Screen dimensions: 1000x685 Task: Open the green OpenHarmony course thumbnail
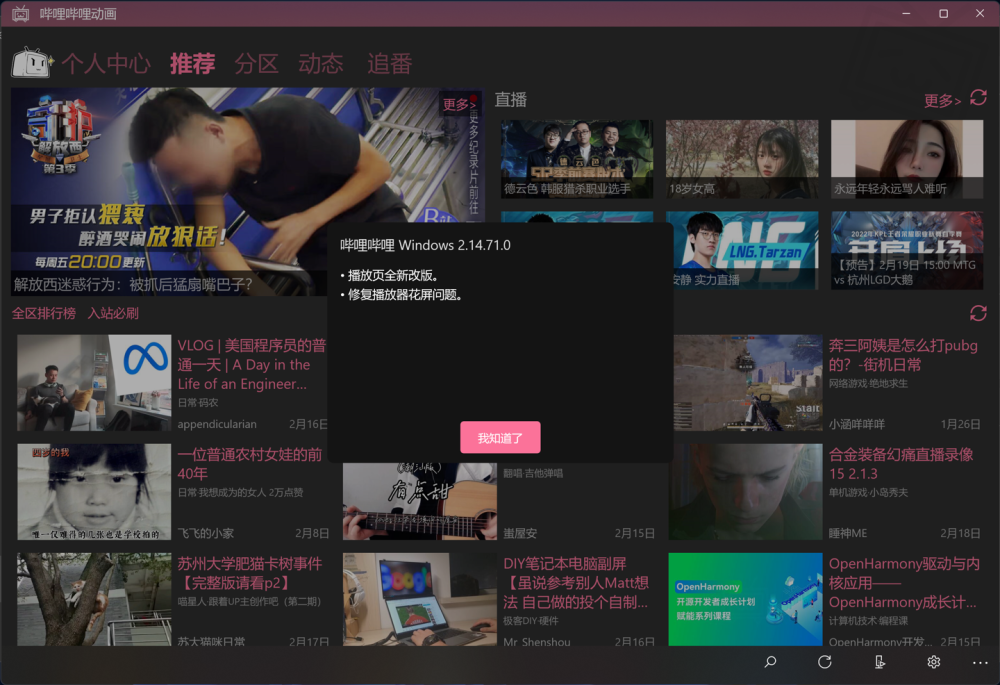(x=746, y=599)
